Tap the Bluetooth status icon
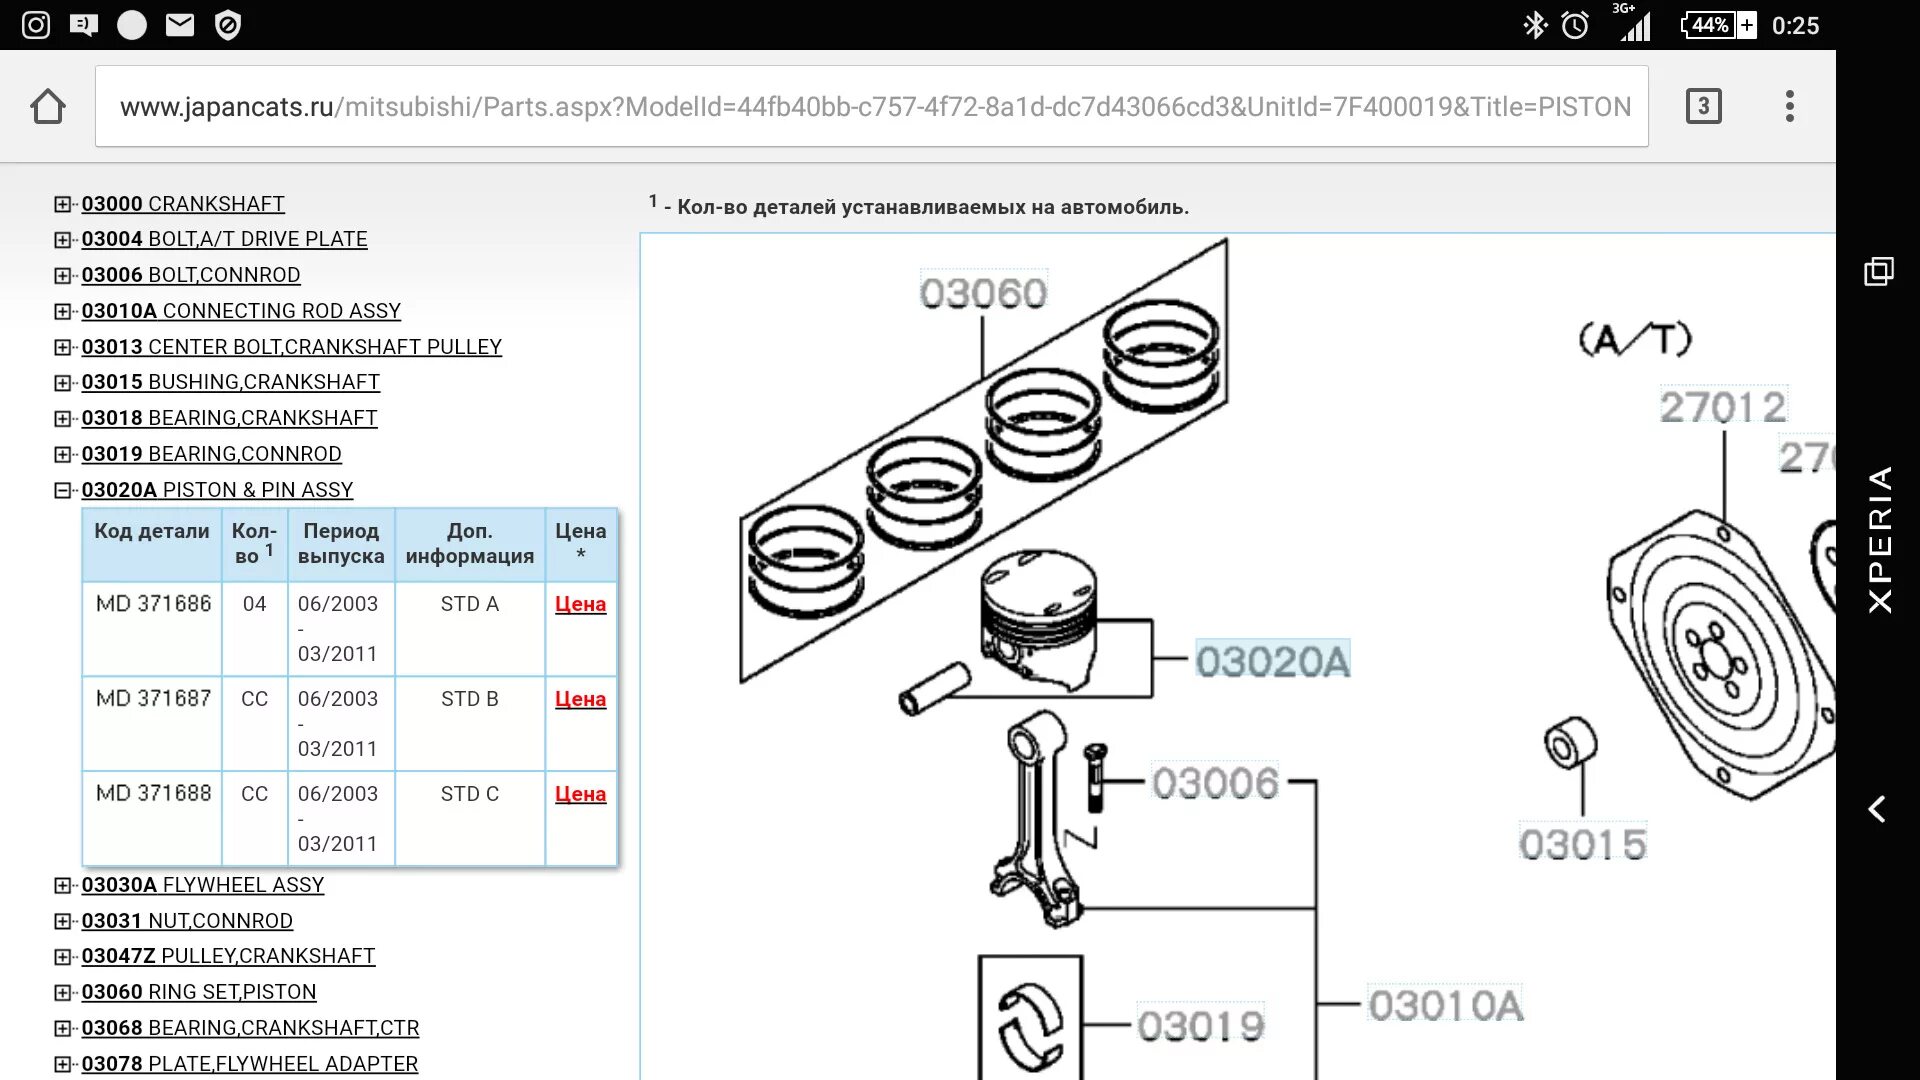This screenshot has height=1080, width=1920. click(x=1535, y=25)
